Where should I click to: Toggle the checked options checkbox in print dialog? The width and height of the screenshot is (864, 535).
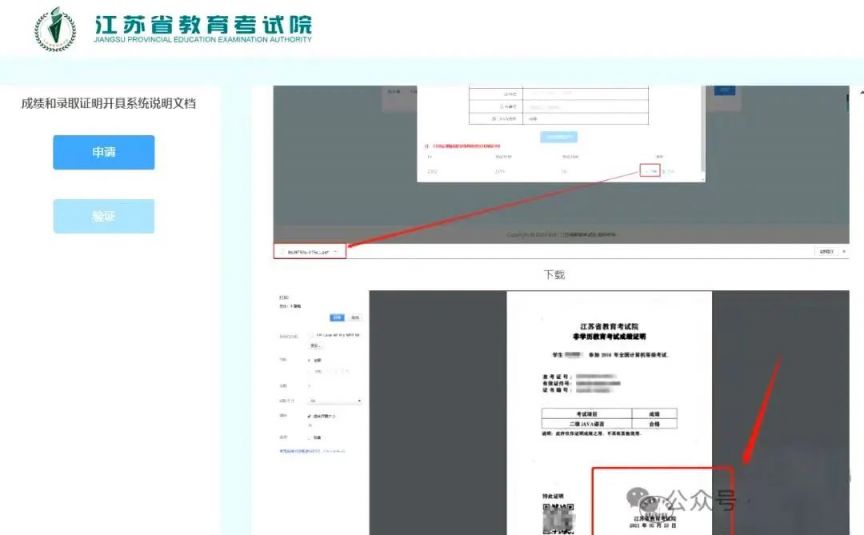310,416
